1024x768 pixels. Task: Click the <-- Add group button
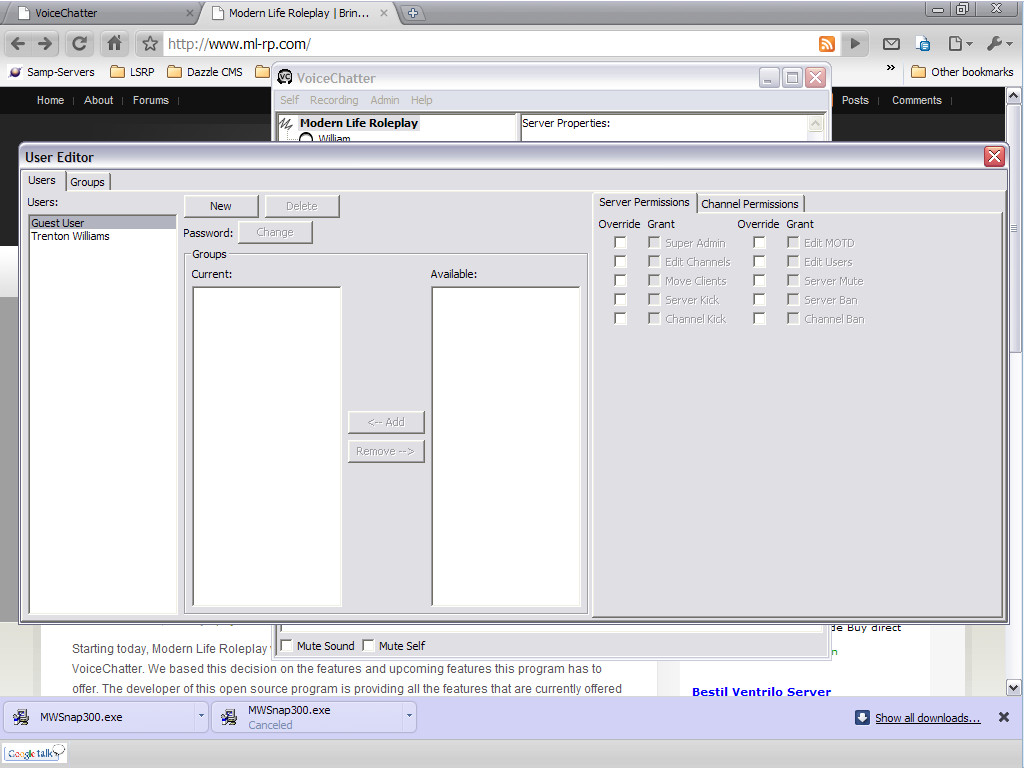(x=386, y=422)
